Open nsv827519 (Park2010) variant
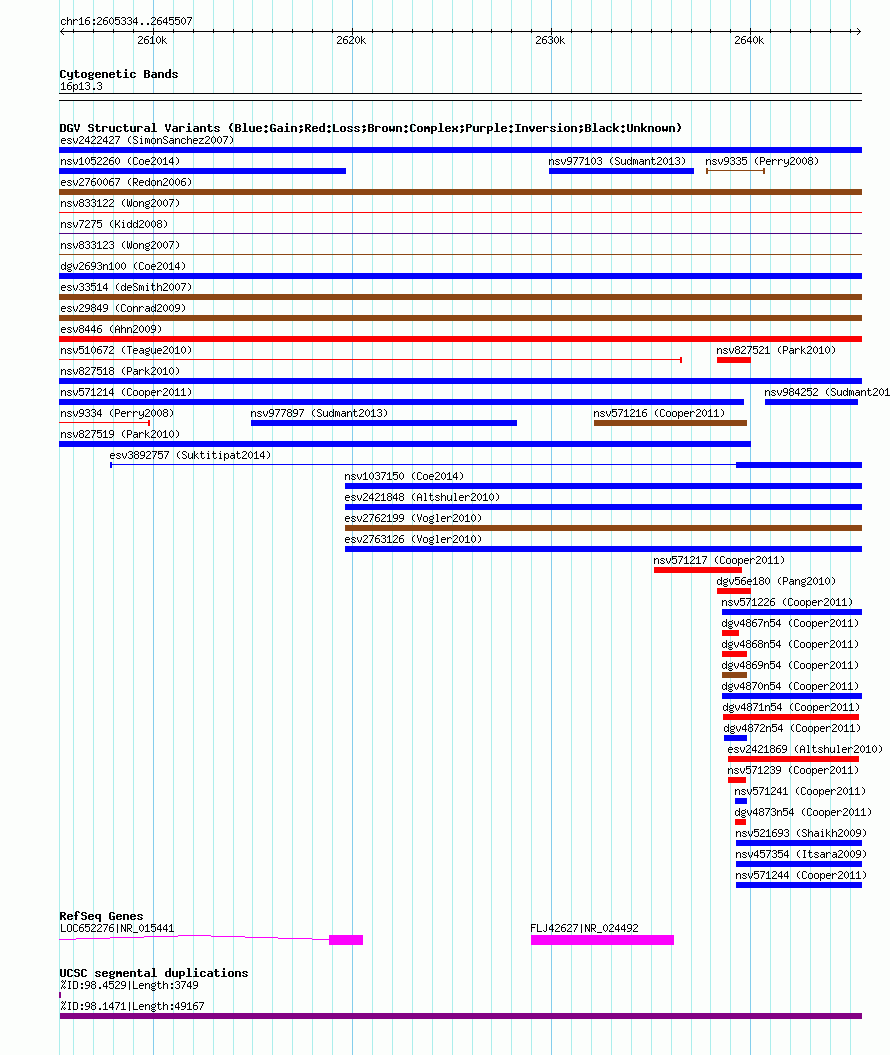Screen dimensions: 890x1055 point(120,434)
